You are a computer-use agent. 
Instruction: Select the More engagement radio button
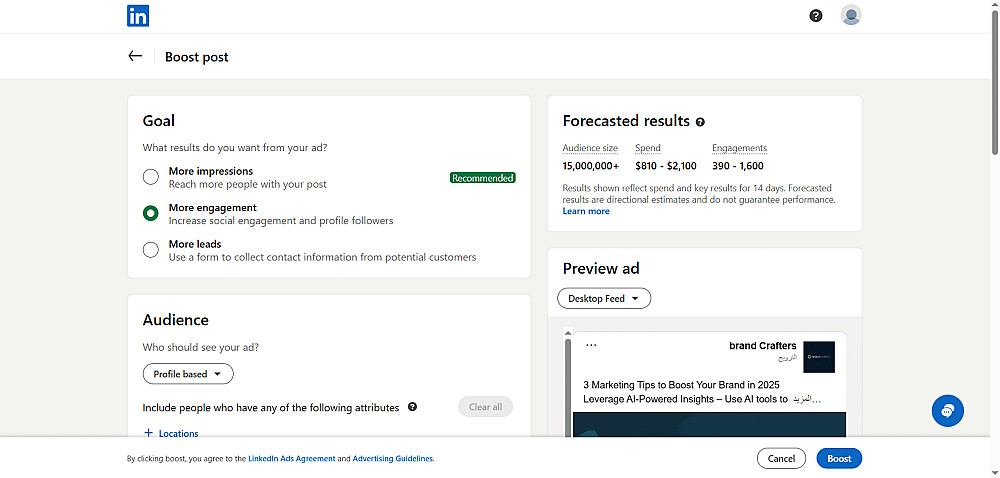click(x=151, y=213)
